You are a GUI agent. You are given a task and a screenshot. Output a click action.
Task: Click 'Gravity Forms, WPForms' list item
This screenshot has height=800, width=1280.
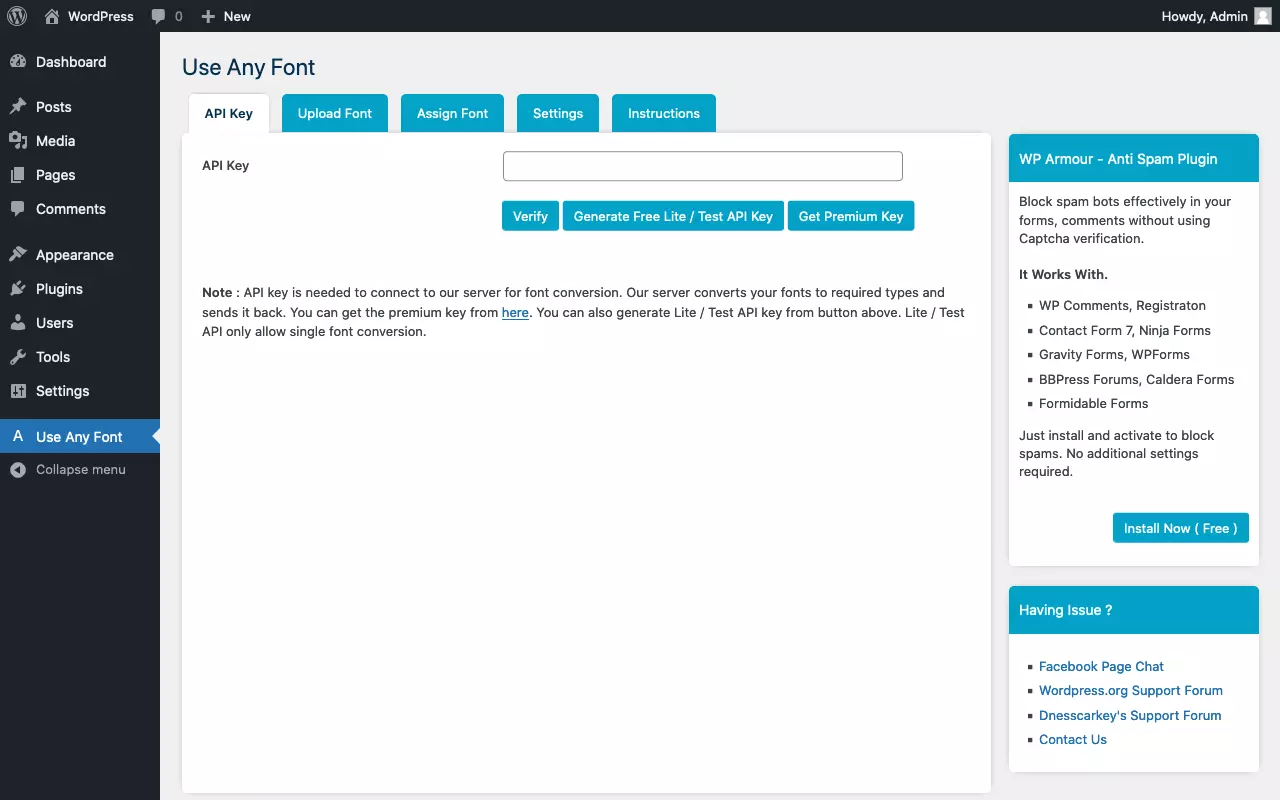[1114, 355]
